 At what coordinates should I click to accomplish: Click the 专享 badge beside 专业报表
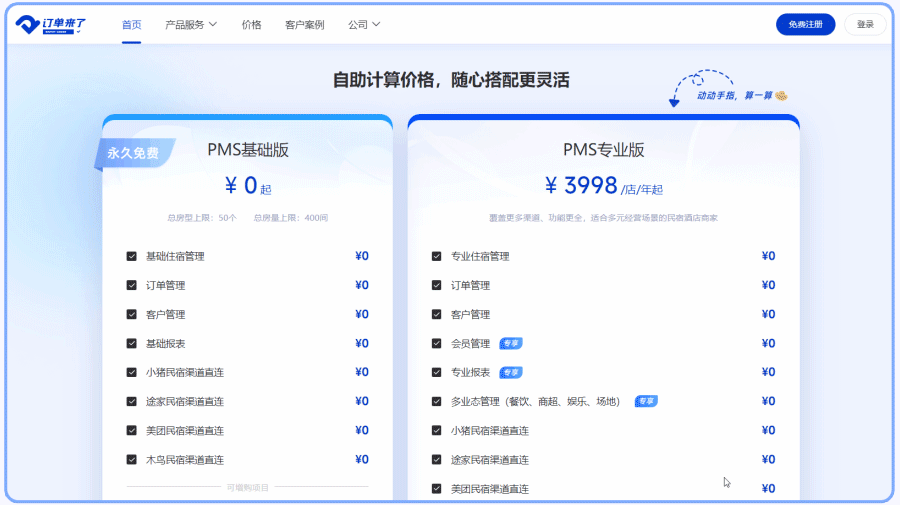(x=510, y=372)
